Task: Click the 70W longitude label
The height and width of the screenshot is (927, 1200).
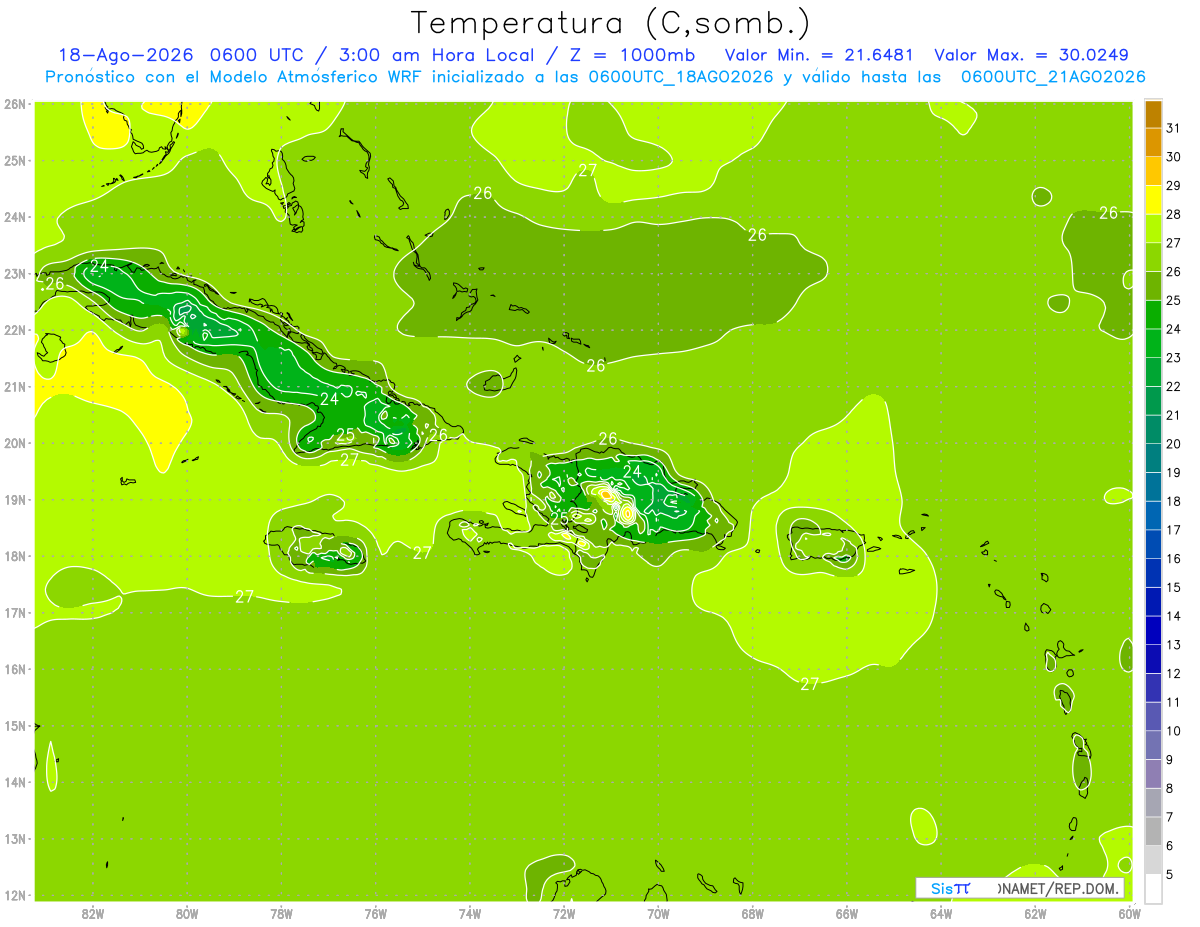Action: [658, 913]
